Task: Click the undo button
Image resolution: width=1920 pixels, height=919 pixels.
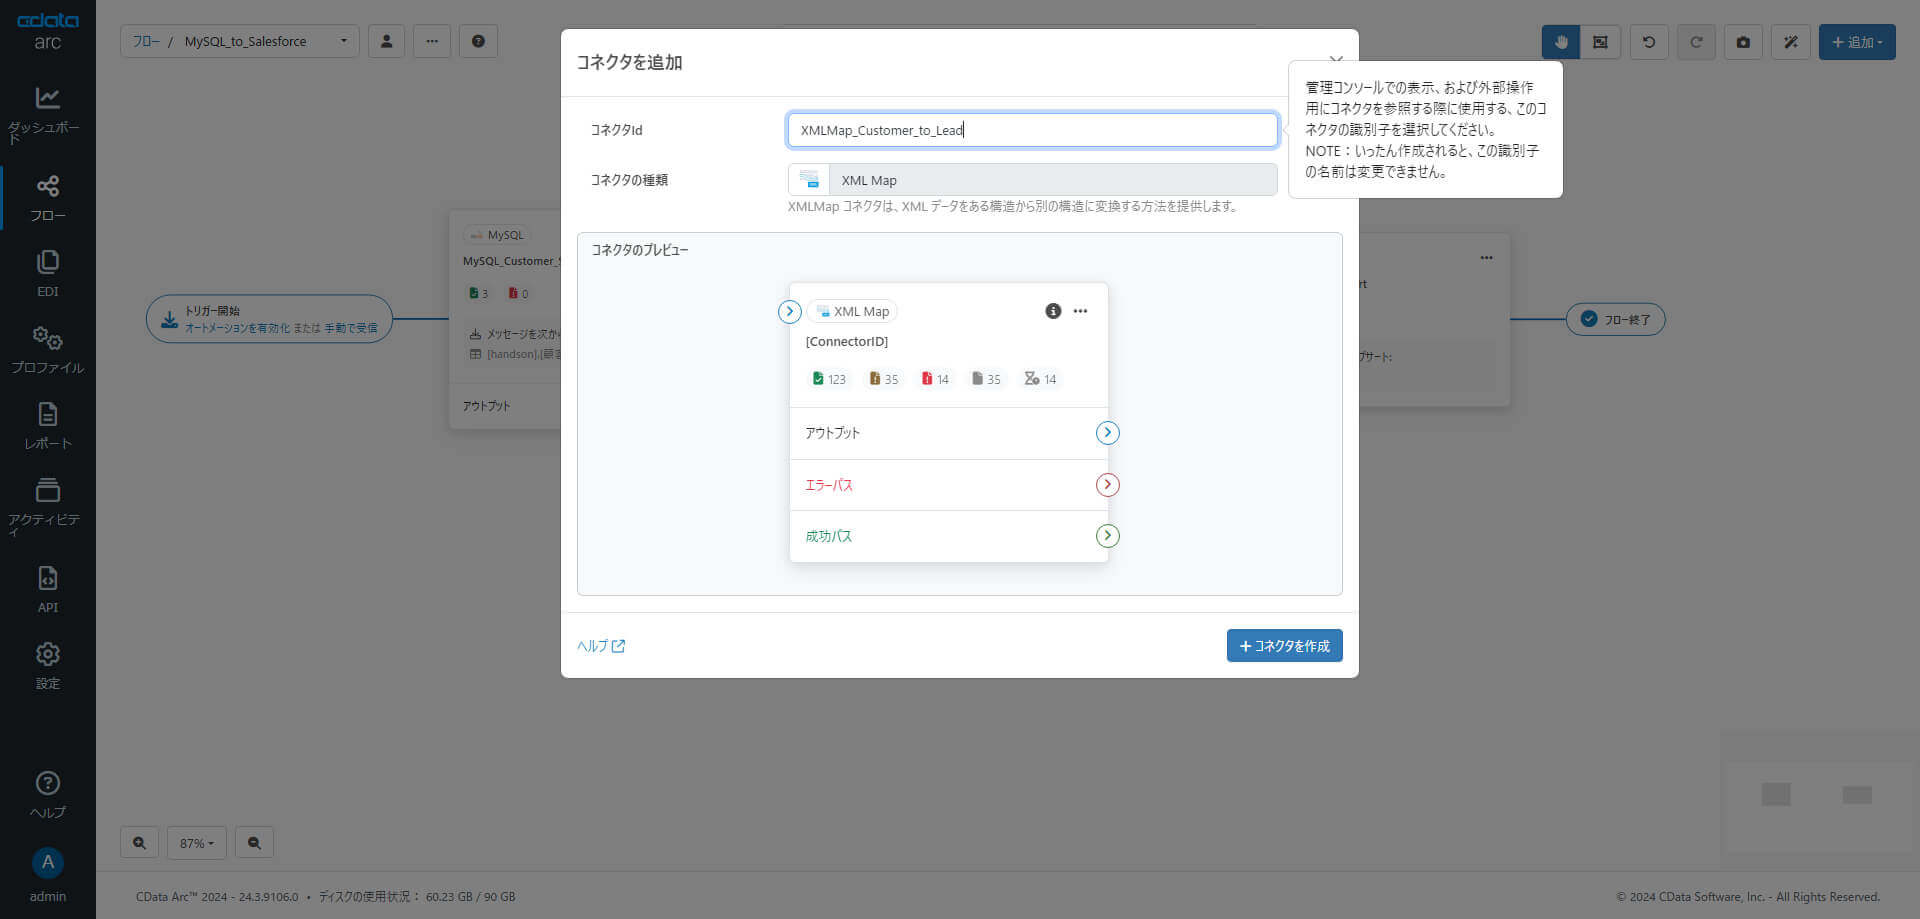Action: pyautogui.click(x=1649, y=42)
